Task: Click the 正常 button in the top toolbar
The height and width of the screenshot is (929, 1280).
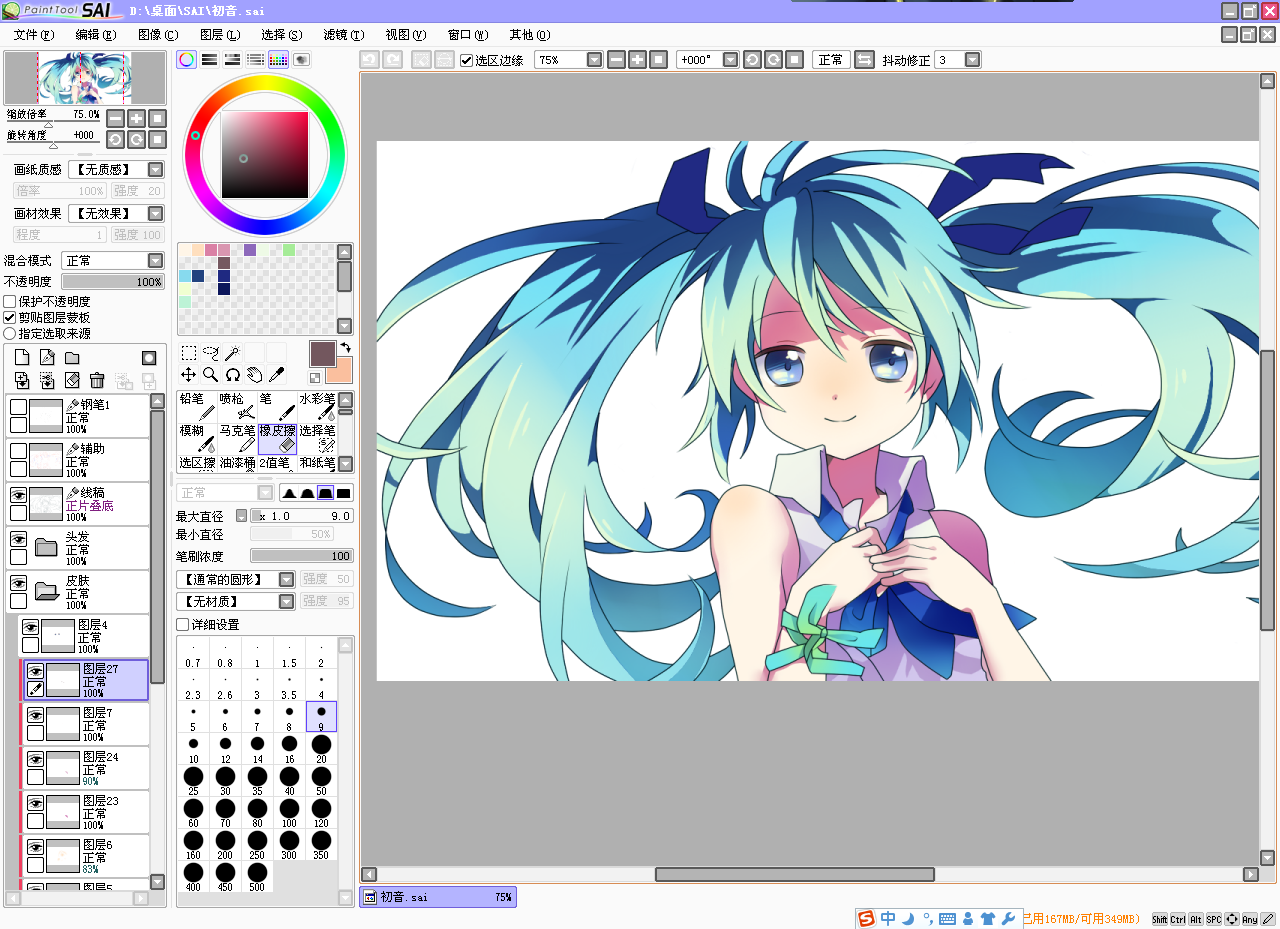Action: pyautogui.click(x=831, y=60)
